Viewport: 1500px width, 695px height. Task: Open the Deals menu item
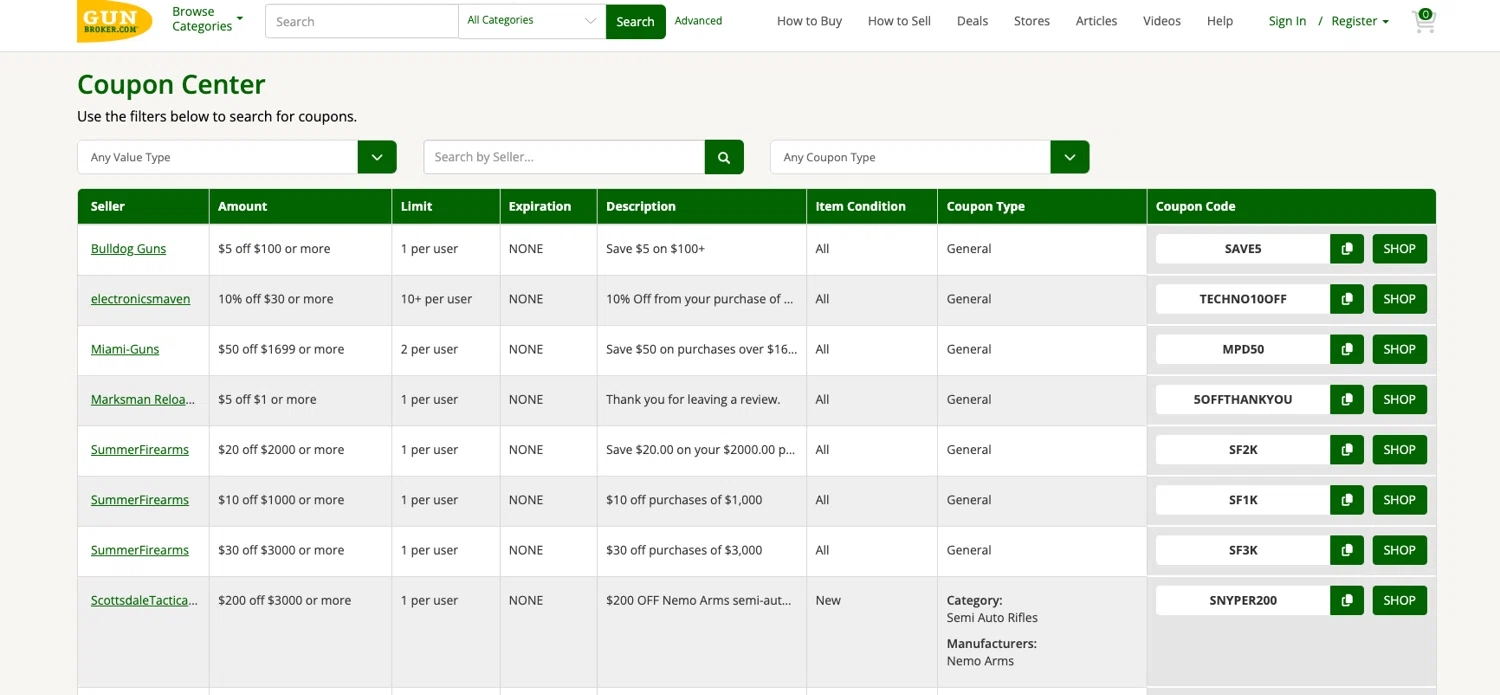(972, 21)
